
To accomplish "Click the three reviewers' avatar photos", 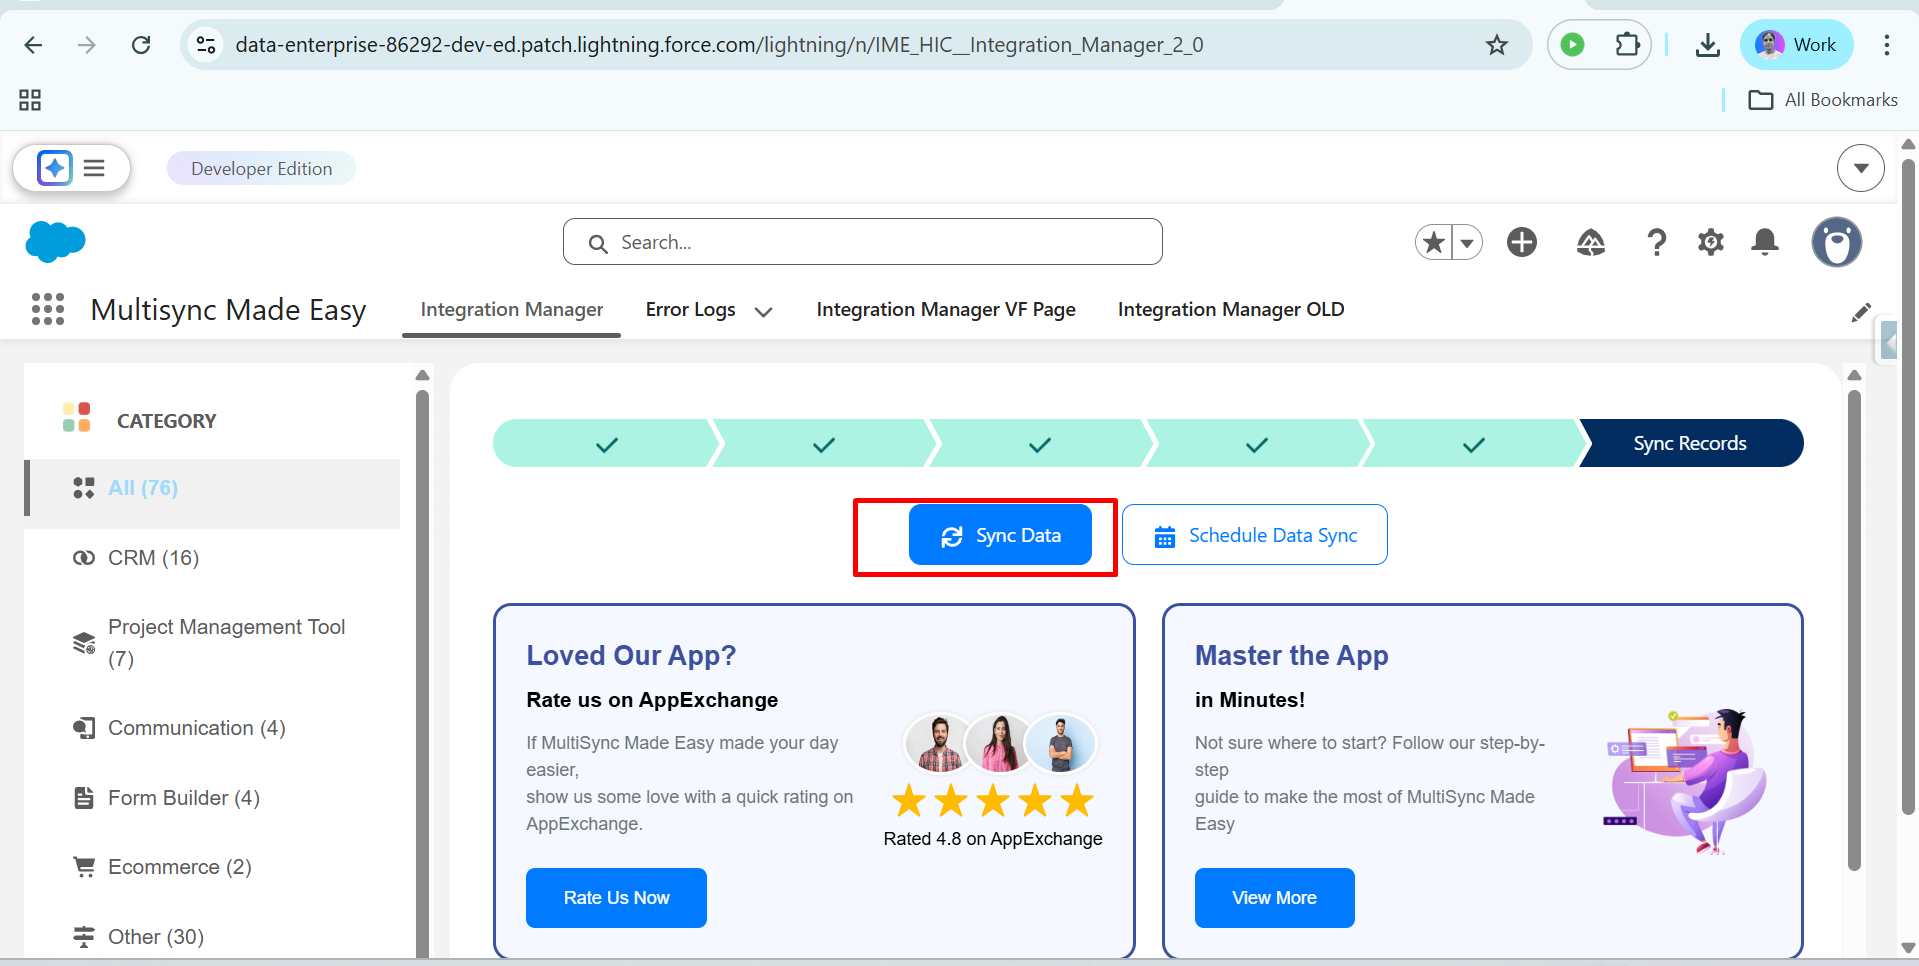I will coord(1000,744).
